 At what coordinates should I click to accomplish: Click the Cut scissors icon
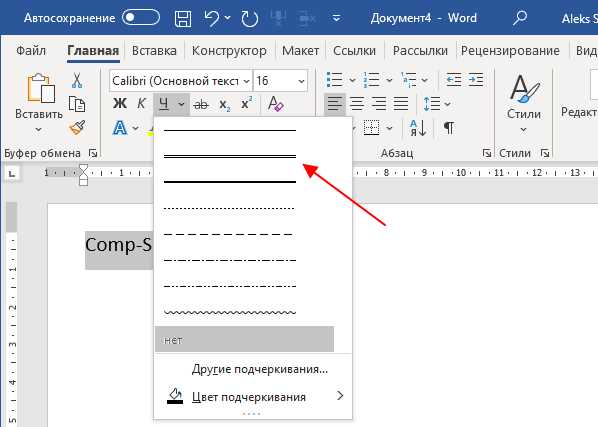coord(77,80)
